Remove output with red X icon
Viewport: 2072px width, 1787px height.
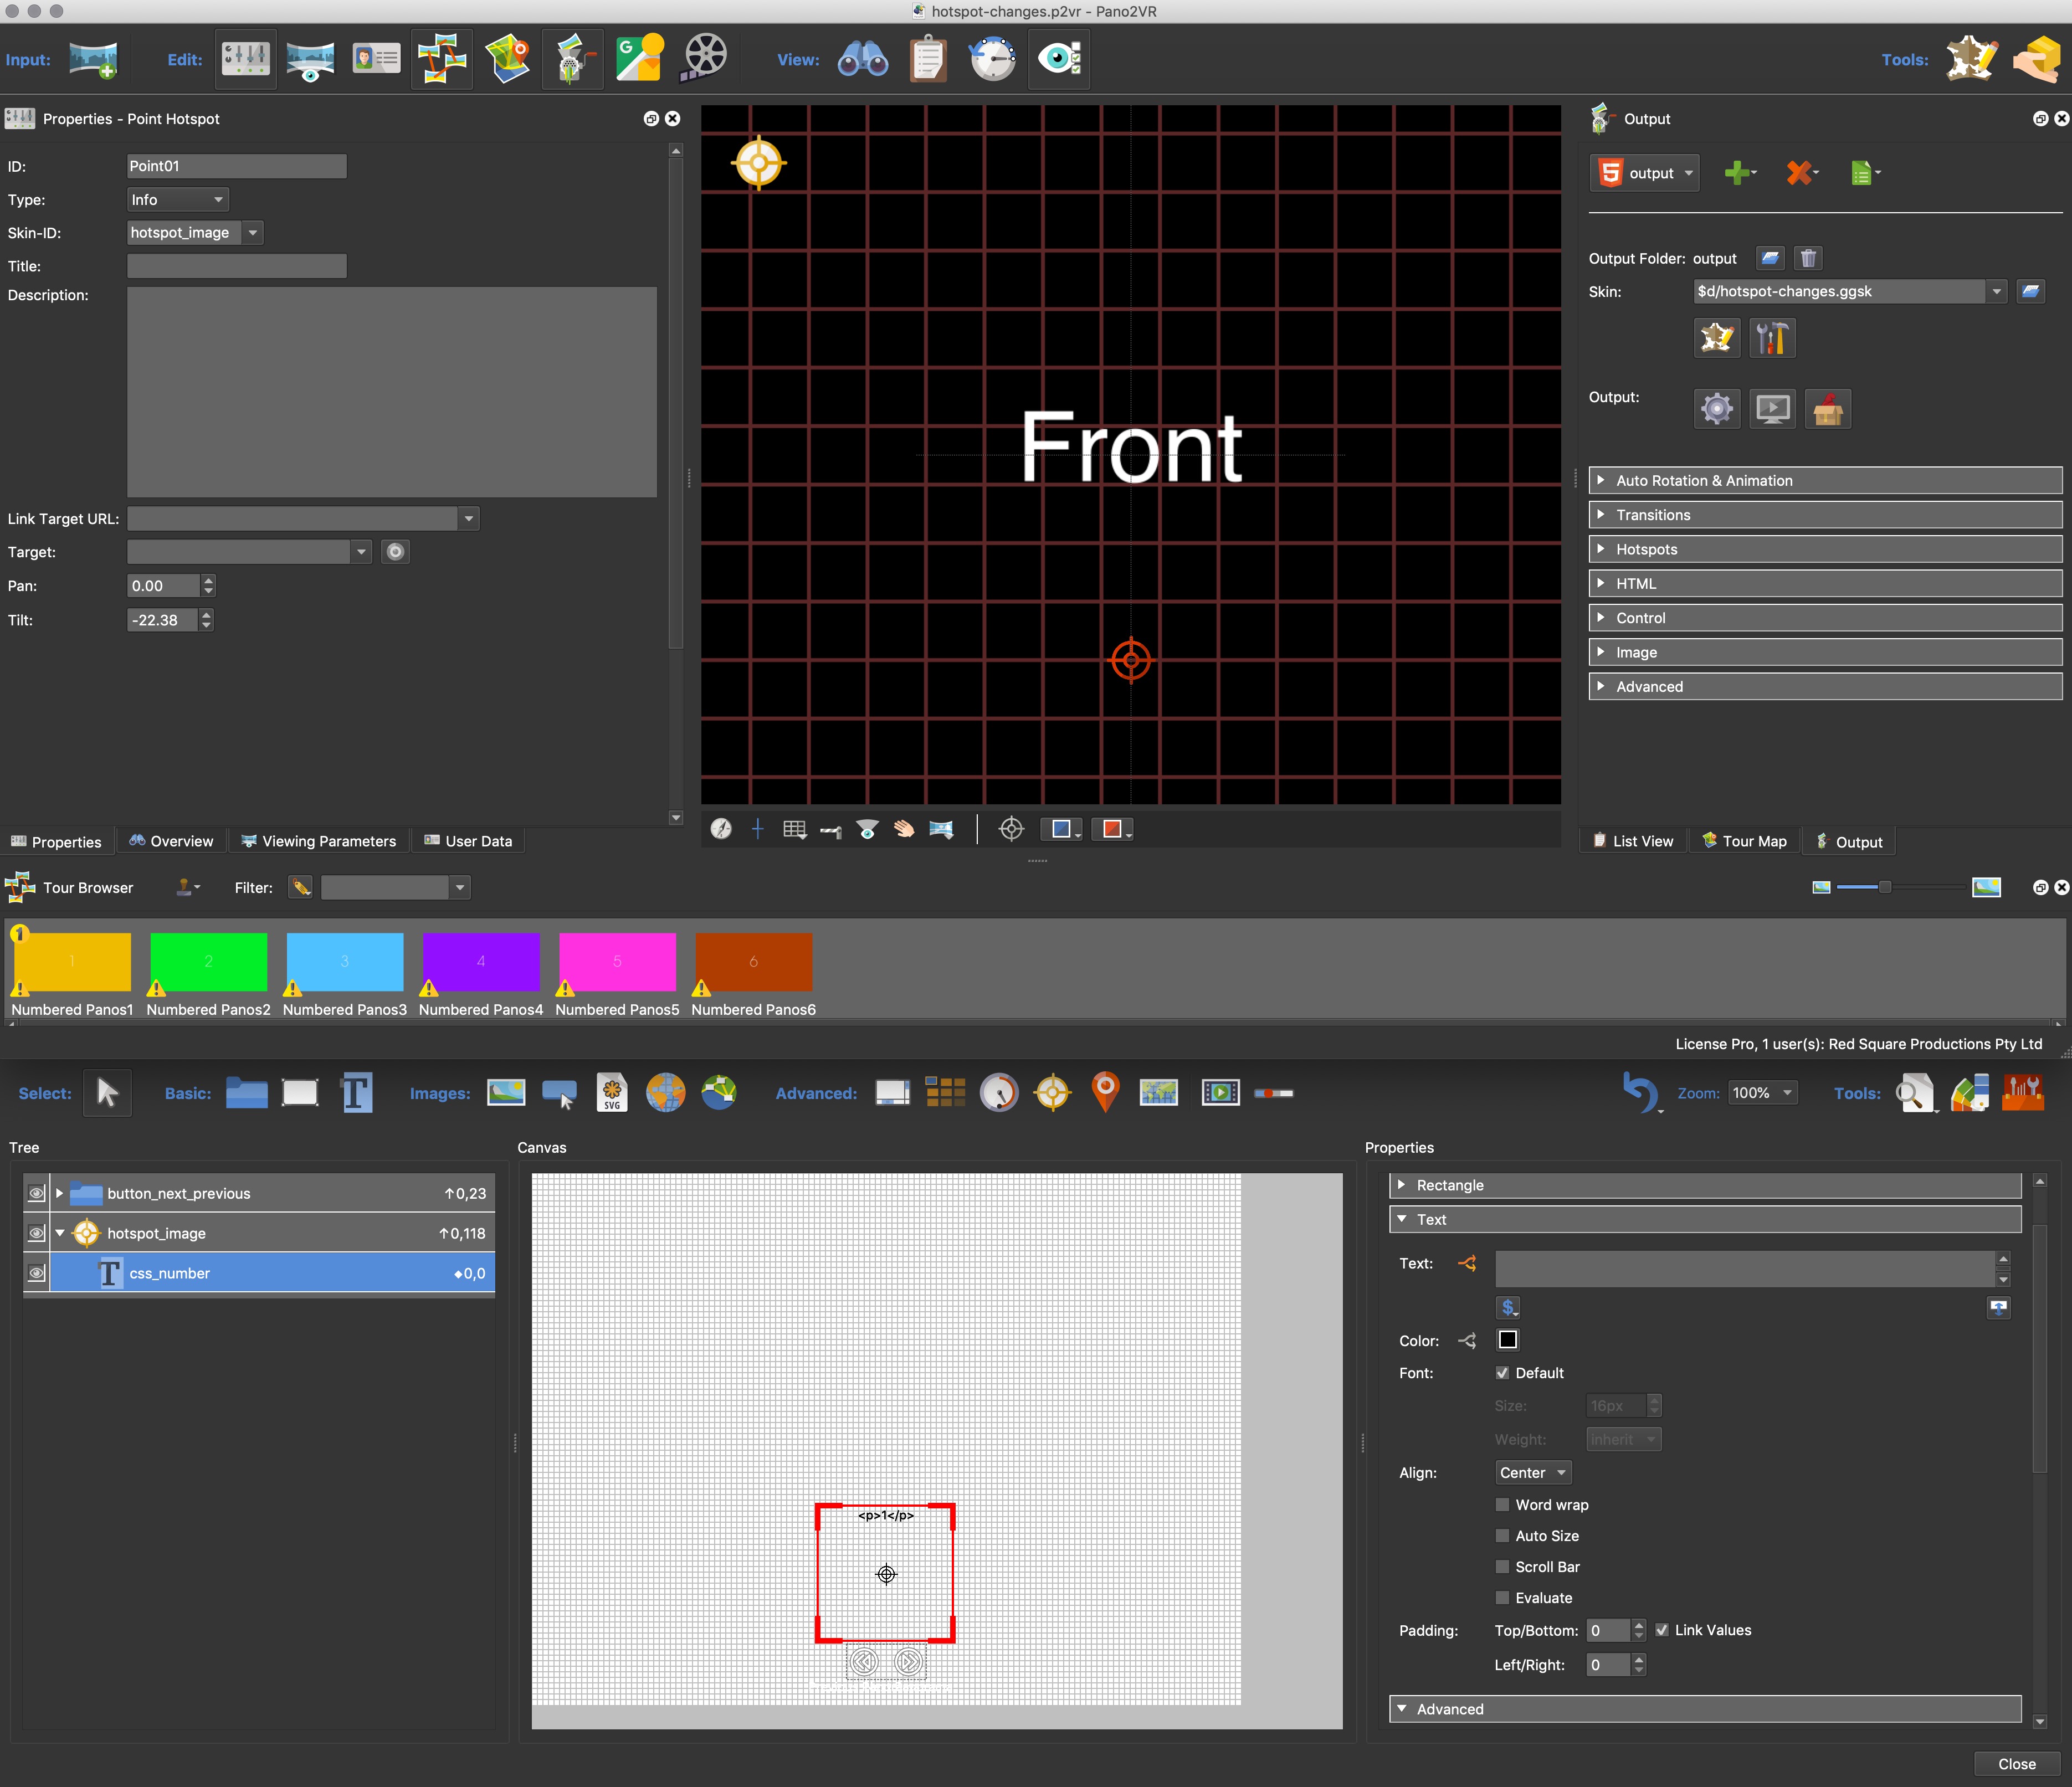pos(1800,173)
